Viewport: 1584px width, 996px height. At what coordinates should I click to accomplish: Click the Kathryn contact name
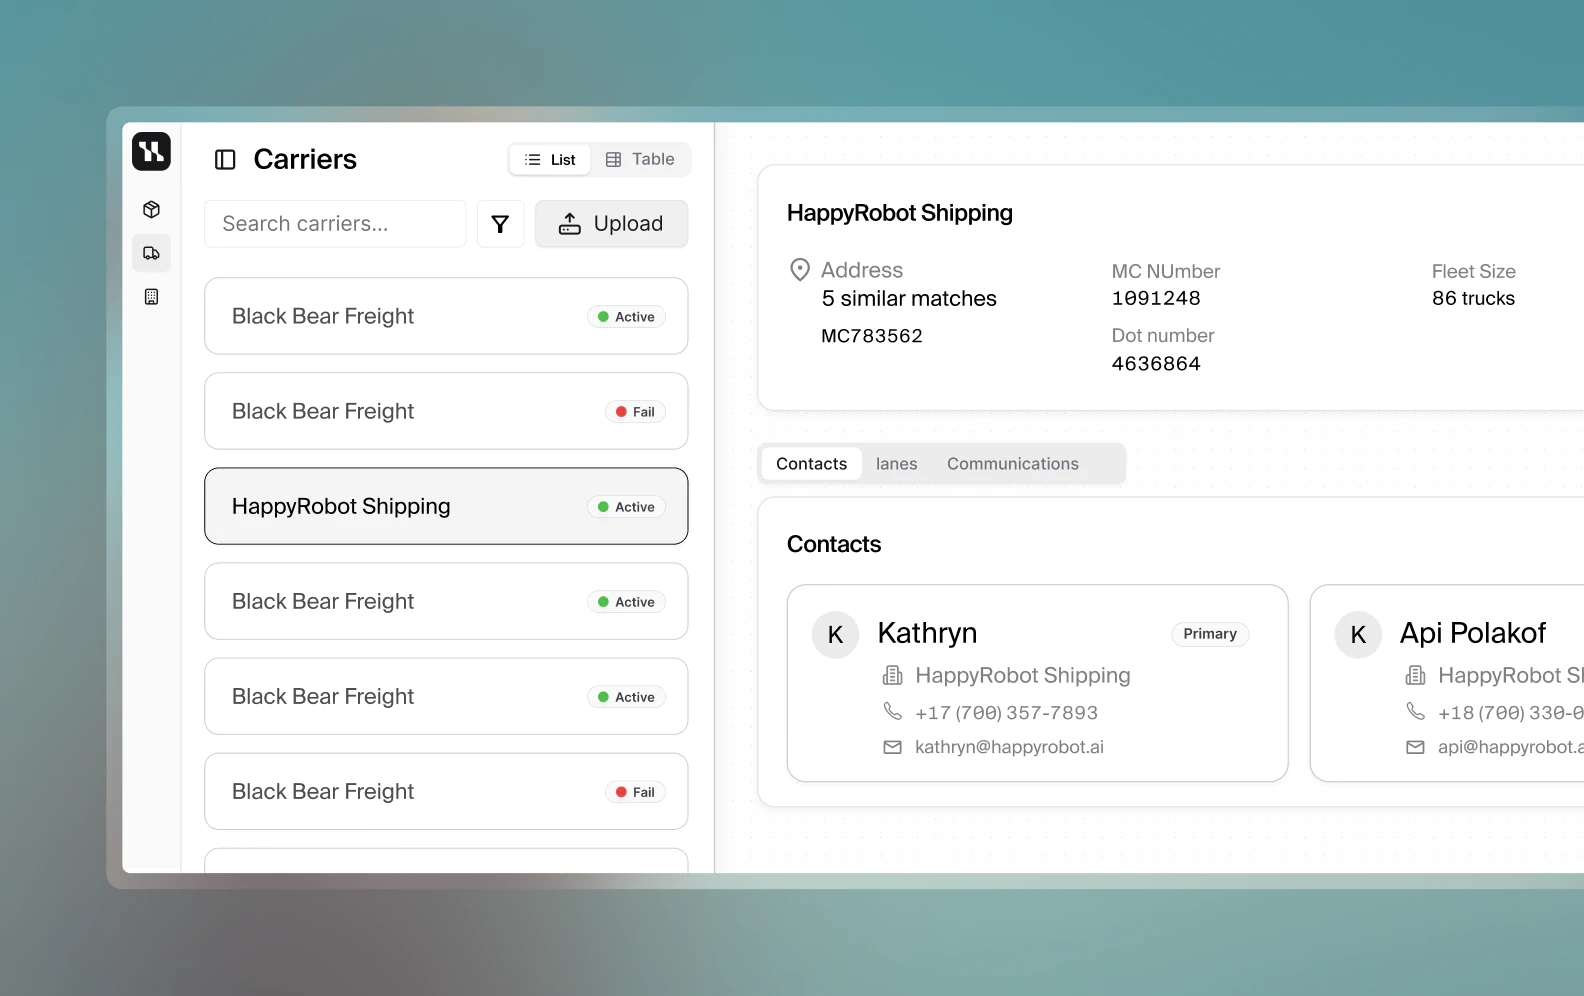tap(927, 633)
